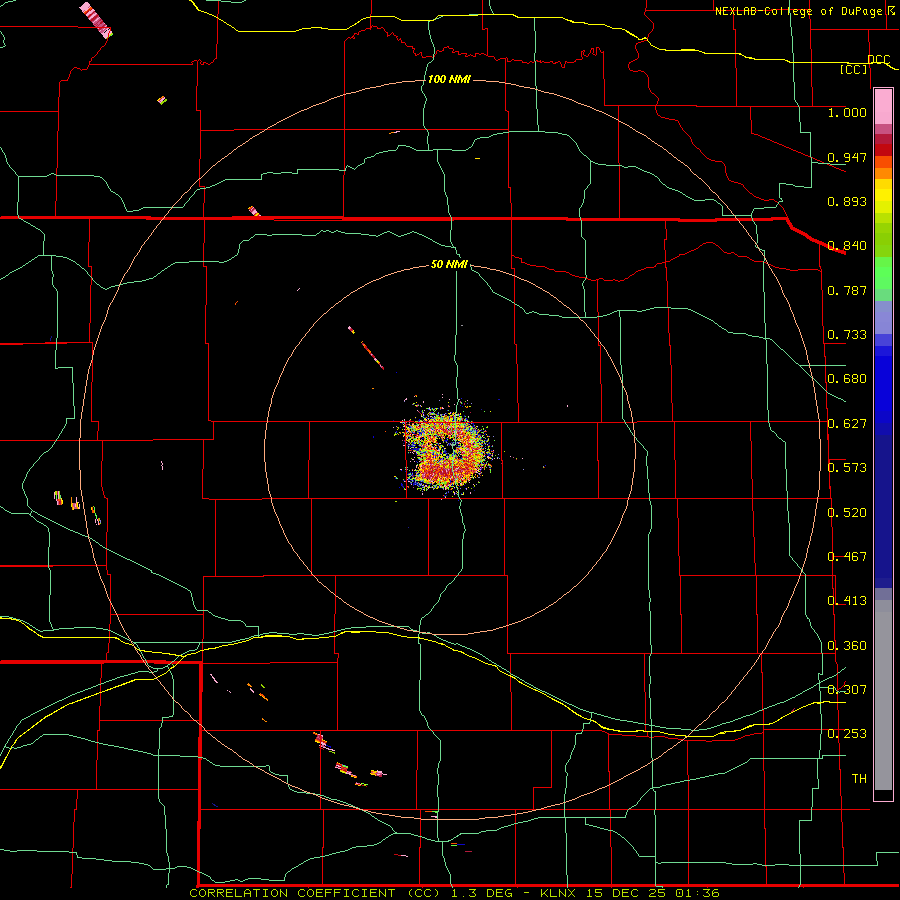Click the 0.467 scale value
The image size is (900, 900).
point(847,557)
